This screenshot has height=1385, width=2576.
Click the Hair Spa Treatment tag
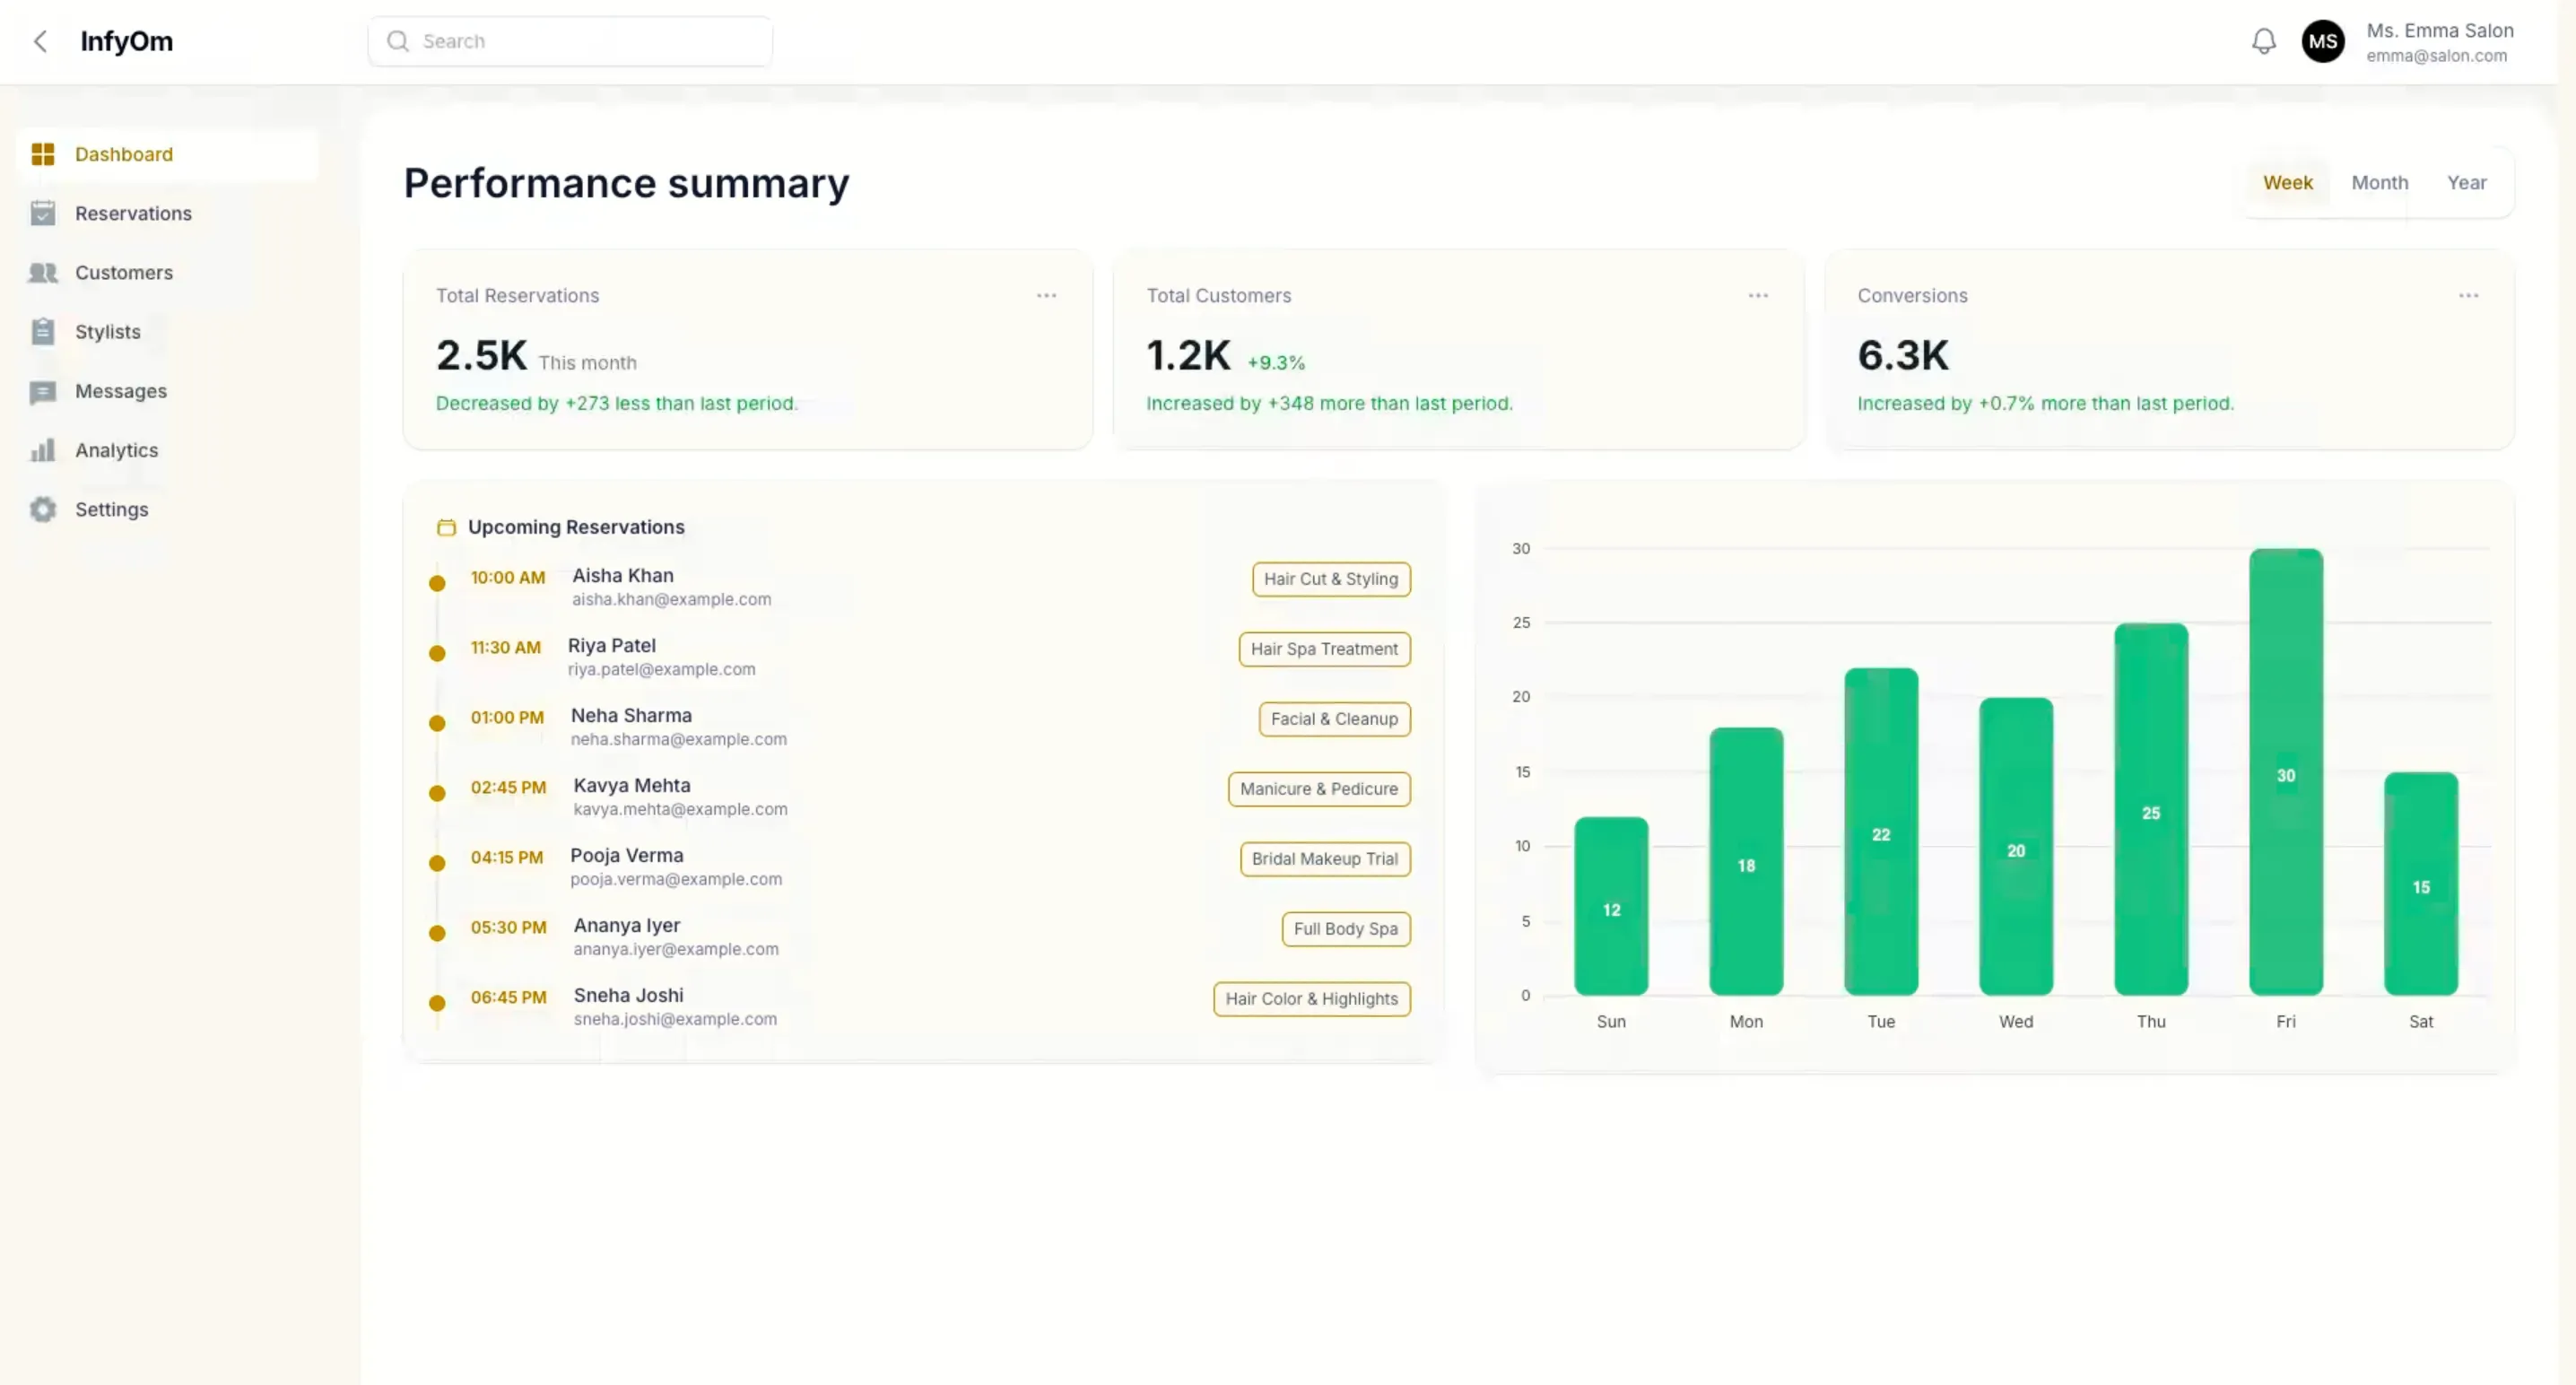(x=1324, y=649)
